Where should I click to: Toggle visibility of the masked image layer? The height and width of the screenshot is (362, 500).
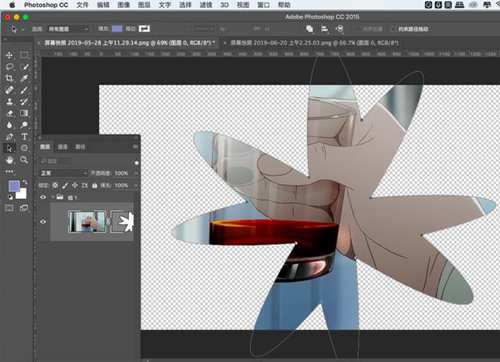click(x=43, y=221)
